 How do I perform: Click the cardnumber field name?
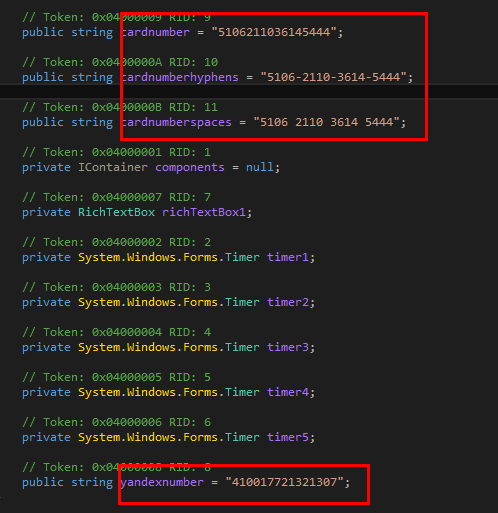tap(155, 32)
